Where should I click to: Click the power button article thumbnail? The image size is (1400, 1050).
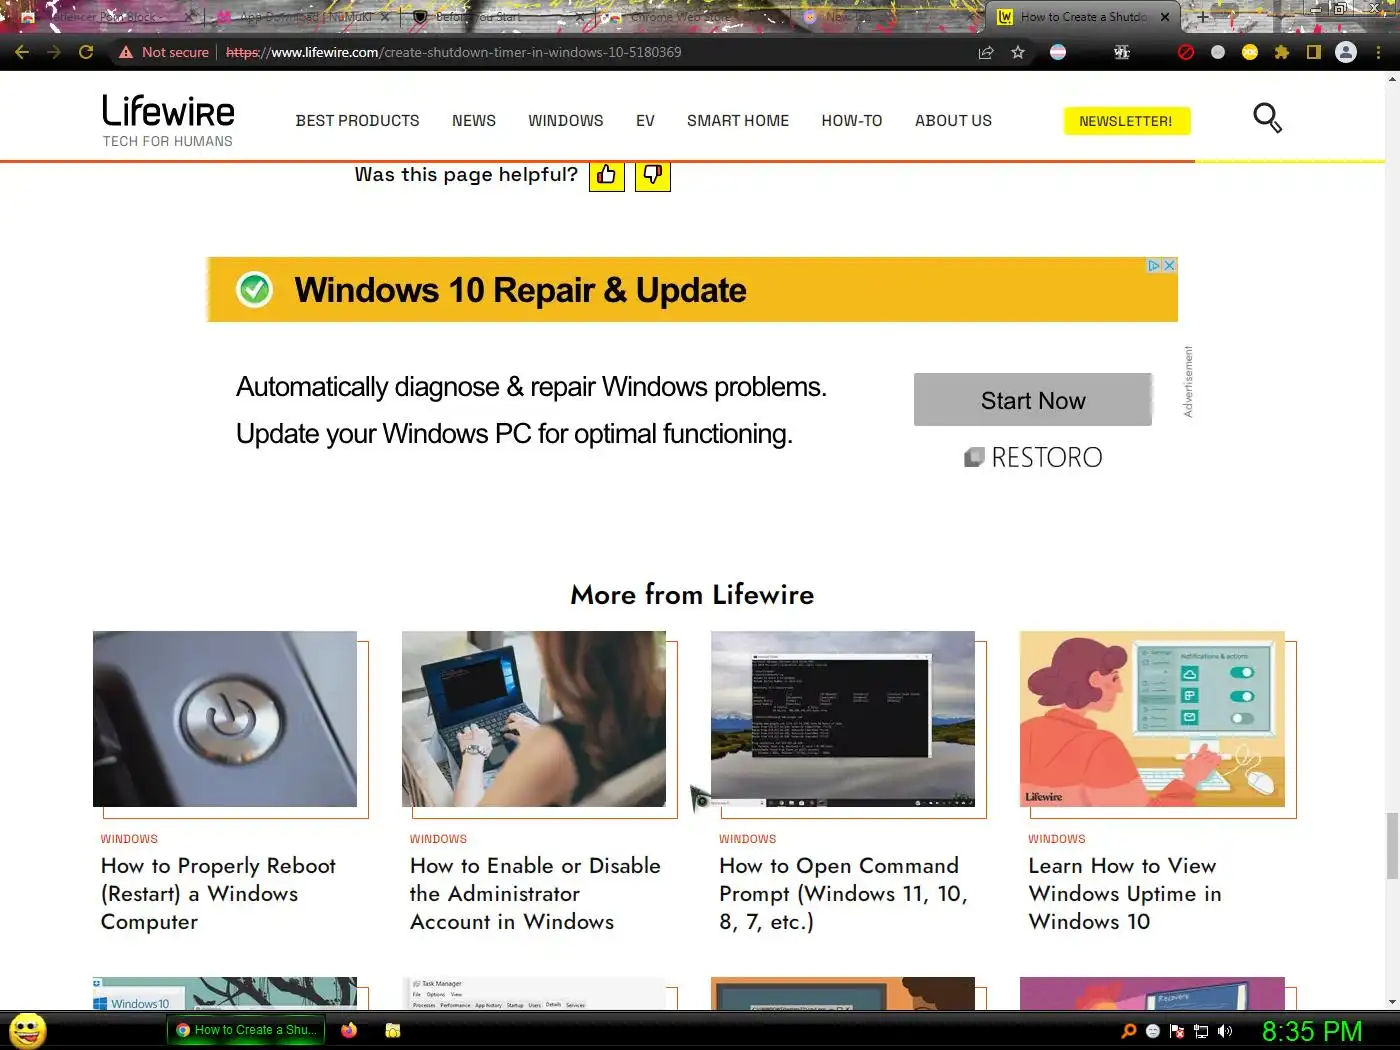click(225, 719)
